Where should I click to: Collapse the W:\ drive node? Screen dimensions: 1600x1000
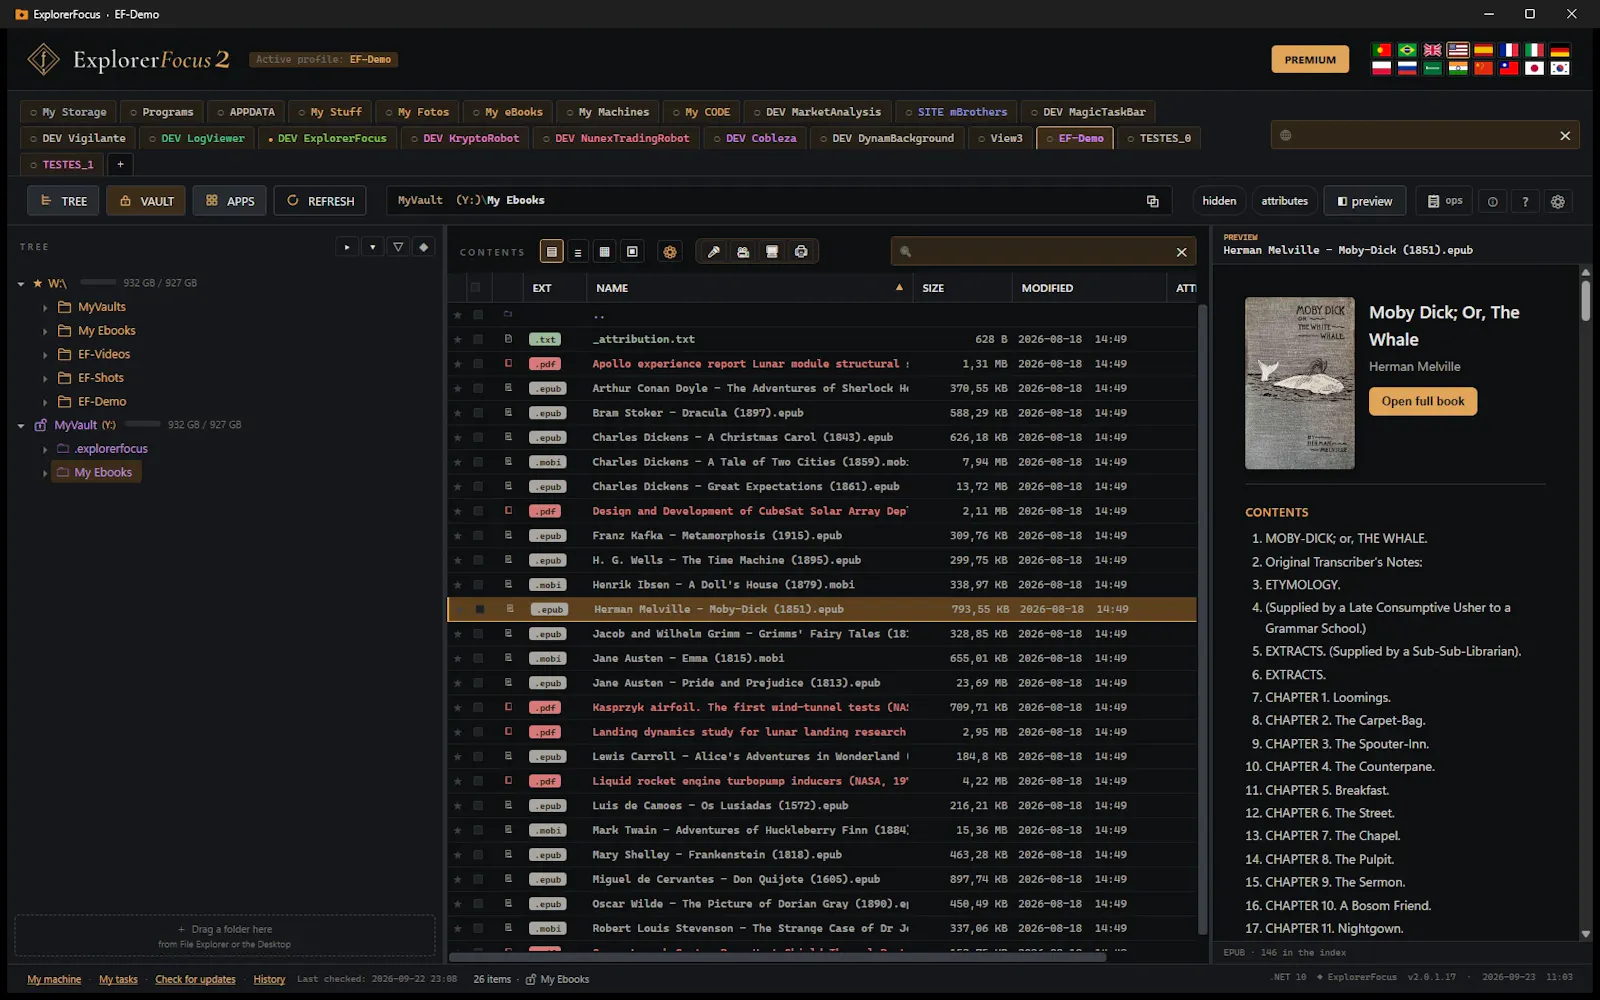[x=21, y=284]
